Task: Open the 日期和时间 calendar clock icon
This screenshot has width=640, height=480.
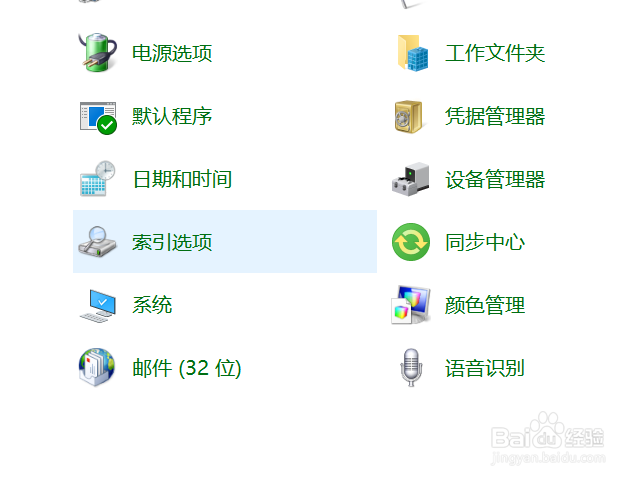Action: pyautogui.click(x=98, y=179)
